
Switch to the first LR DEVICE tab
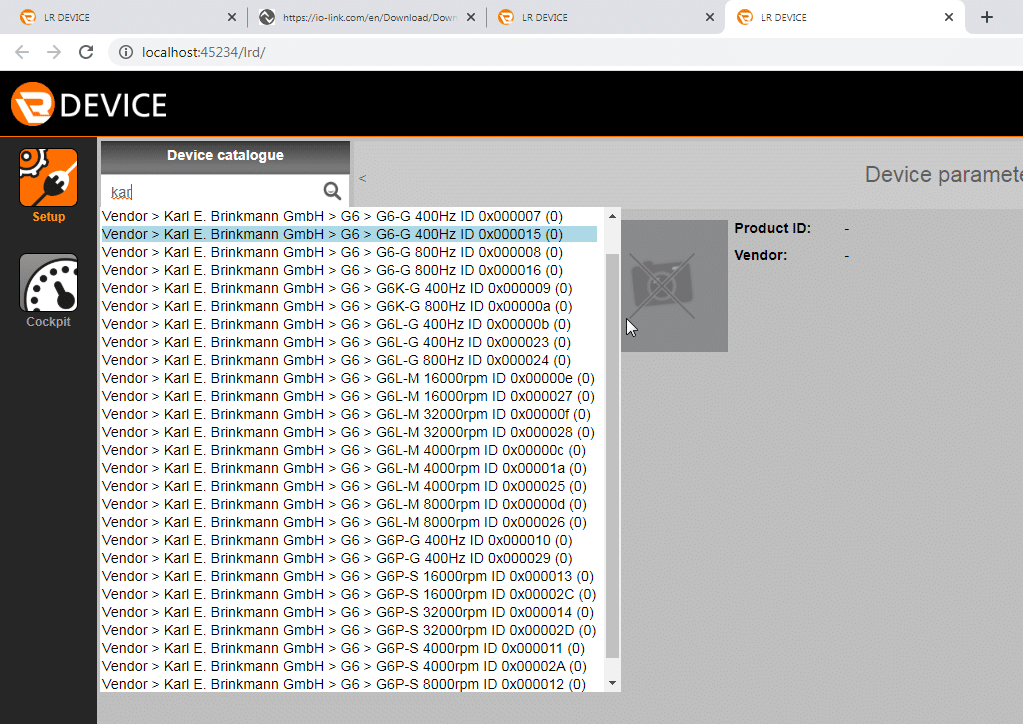128,18
